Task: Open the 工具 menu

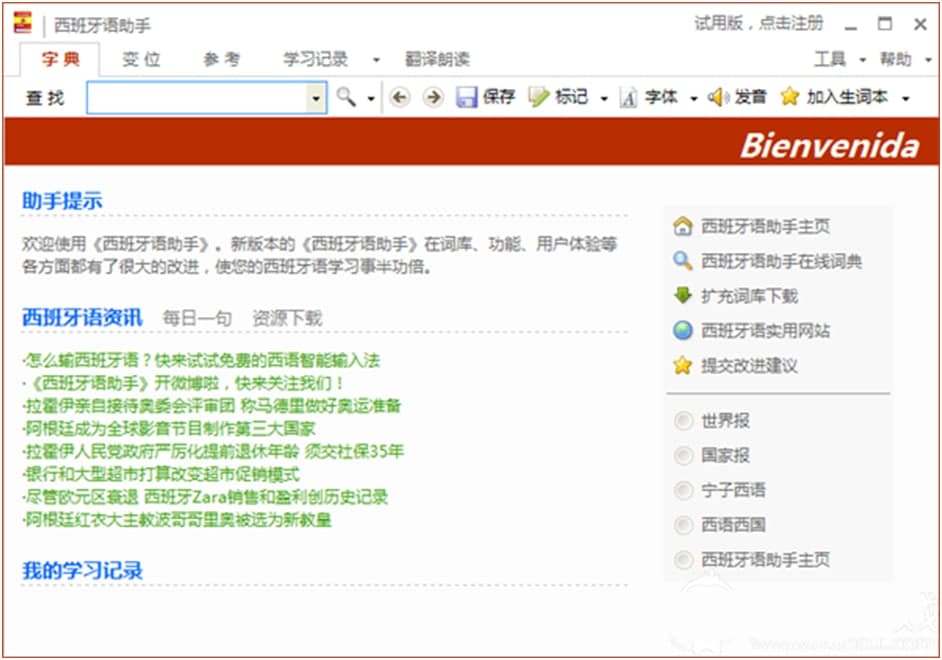Action: [x=830, y=59]
